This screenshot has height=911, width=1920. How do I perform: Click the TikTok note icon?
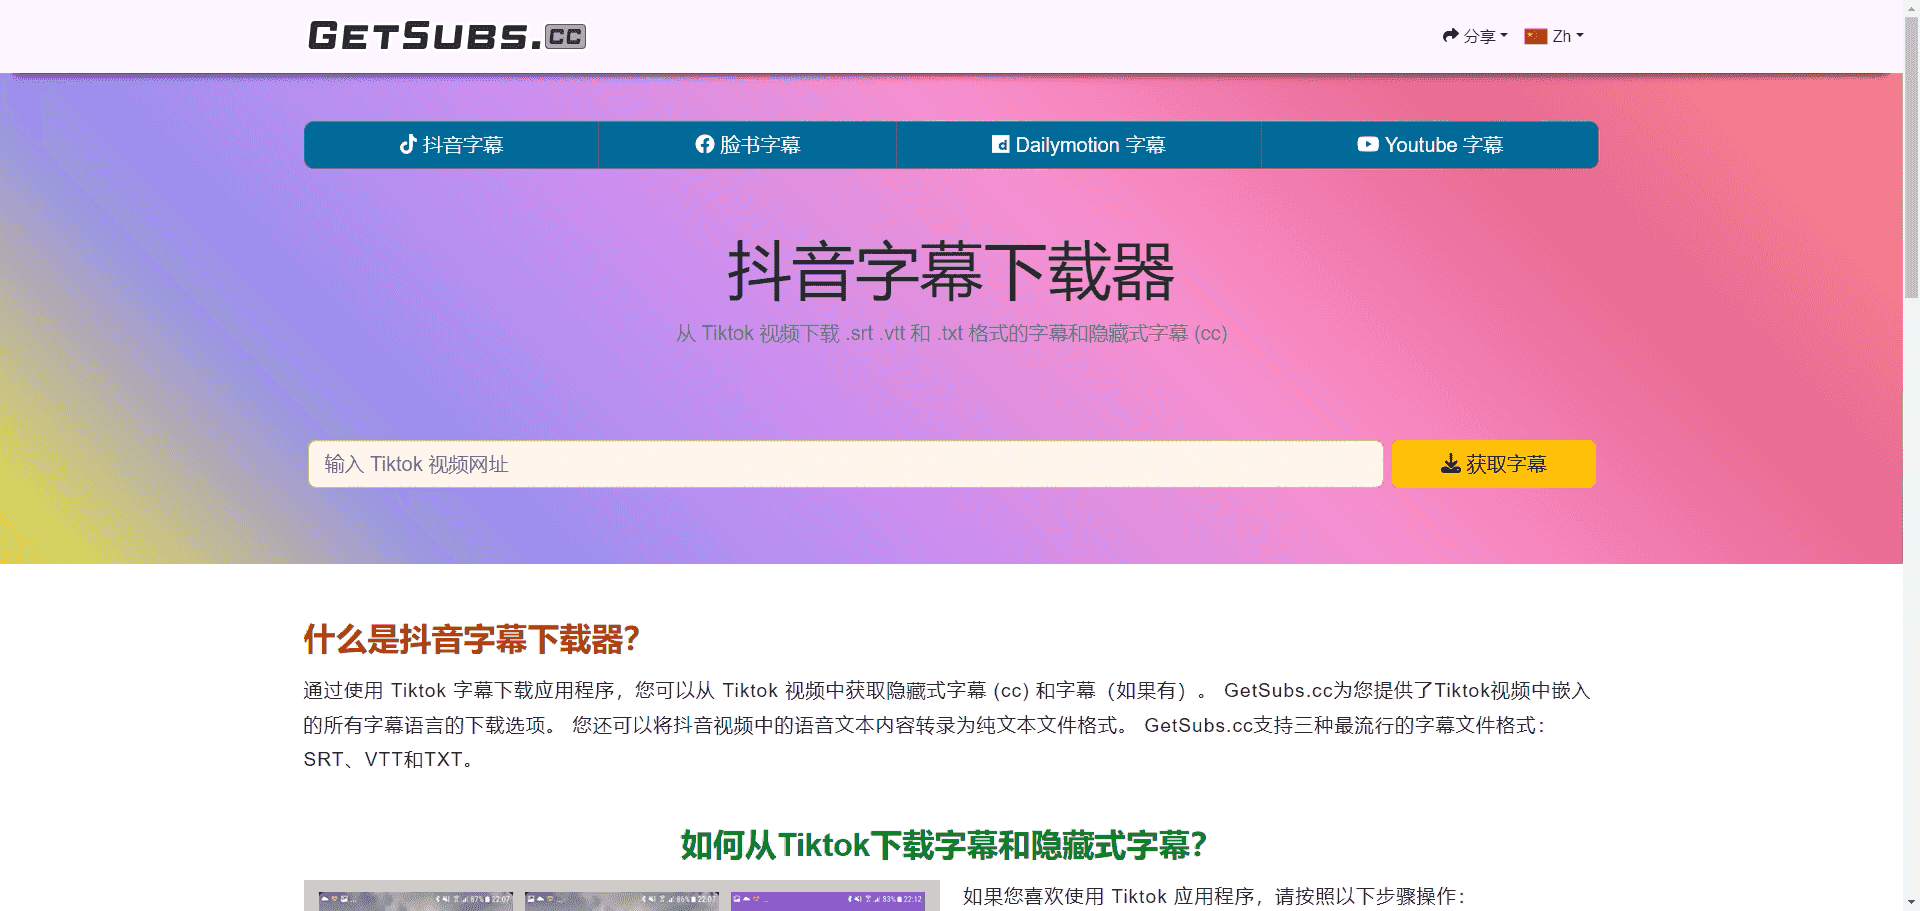pyautogui.click(x=408, y=144)
